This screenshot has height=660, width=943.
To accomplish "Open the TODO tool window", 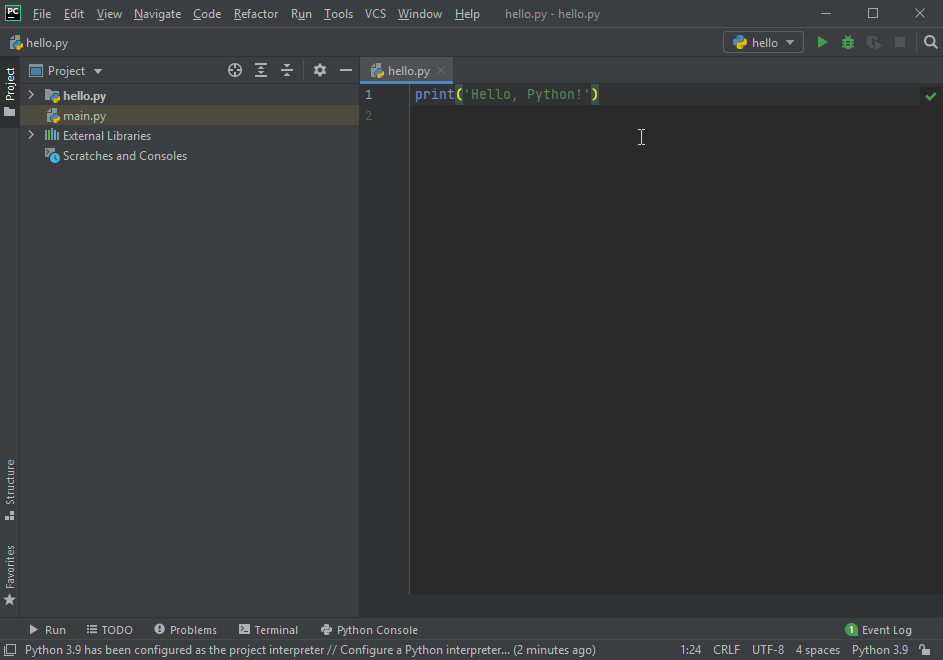I will pos(109,629).
